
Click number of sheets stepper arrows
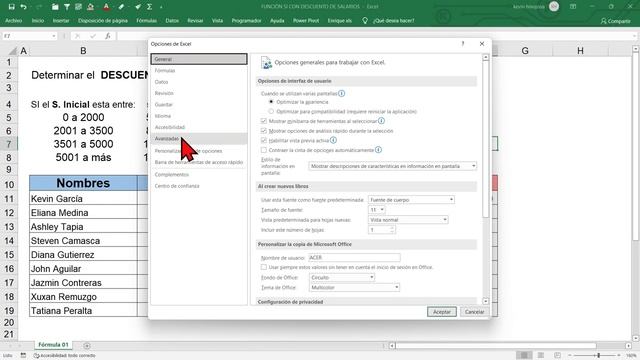(392, 230)
